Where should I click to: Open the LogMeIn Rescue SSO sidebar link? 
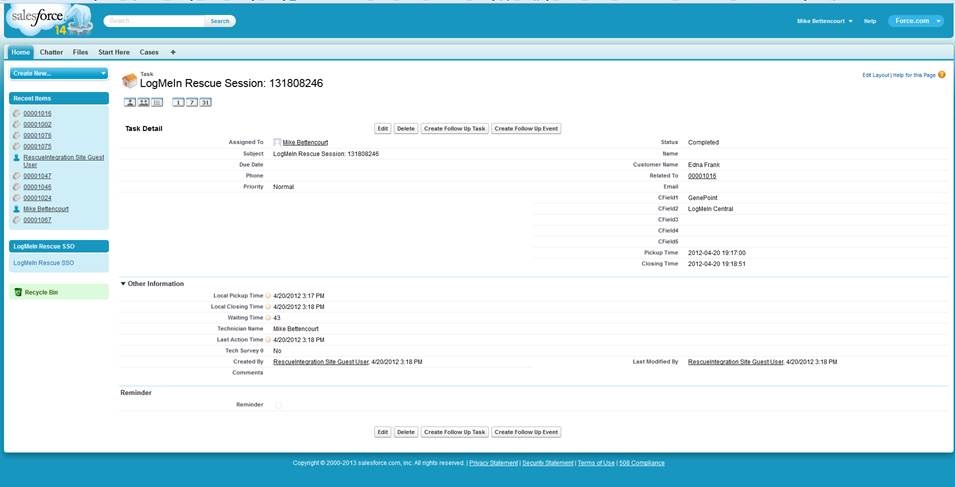tap(44, 263)
